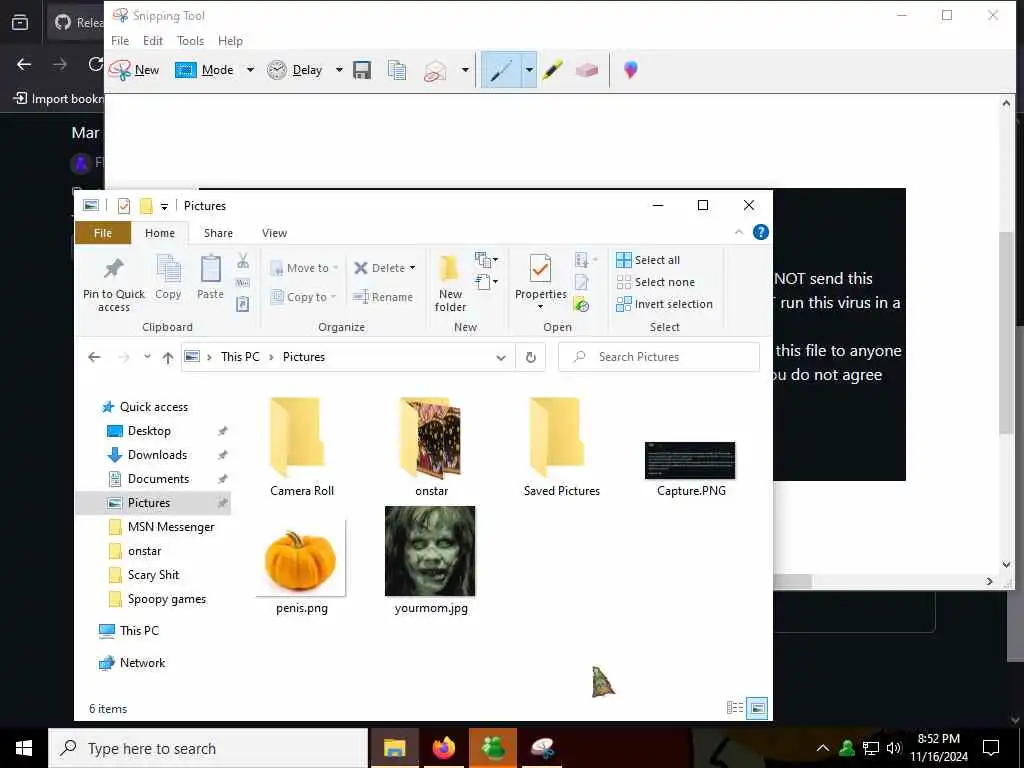
Task: Collapse the Explorer ribbon chevron
Action: (x=739, y=232)
